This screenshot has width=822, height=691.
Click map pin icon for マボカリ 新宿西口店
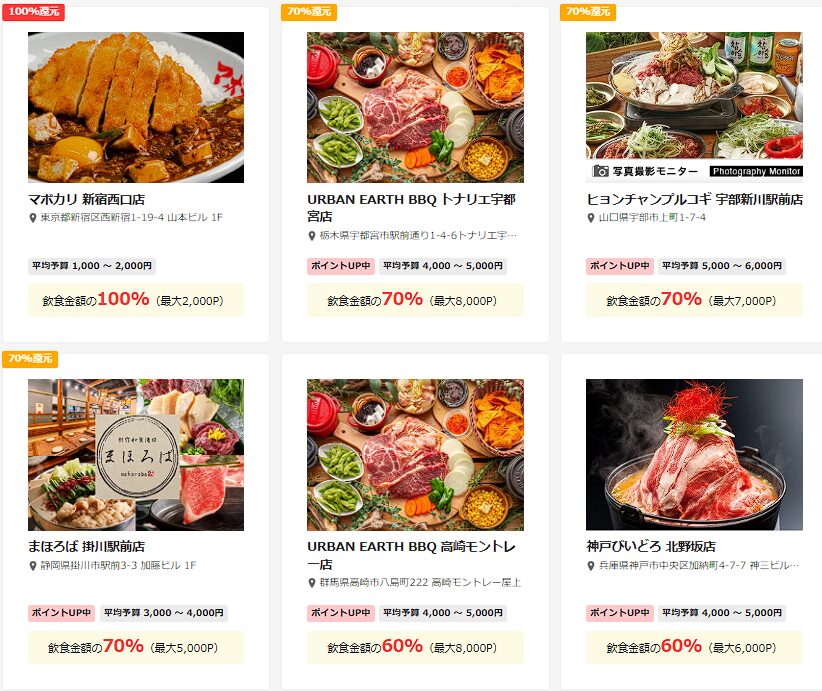click(x=33, y=218)
